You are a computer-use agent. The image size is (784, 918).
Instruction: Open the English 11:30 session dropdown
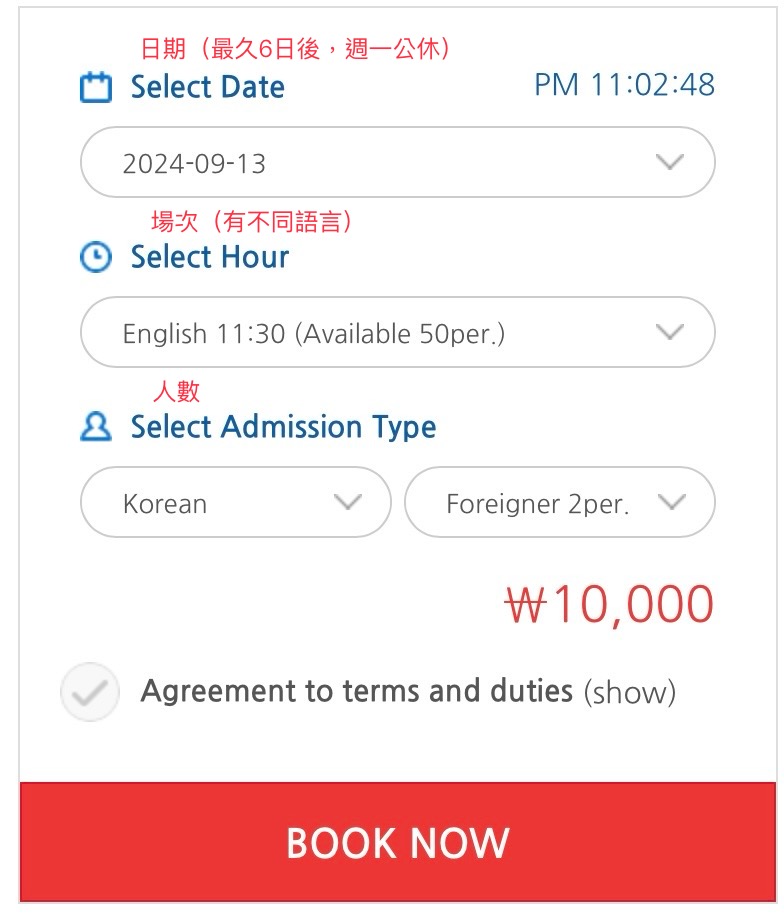click(398, 332)
